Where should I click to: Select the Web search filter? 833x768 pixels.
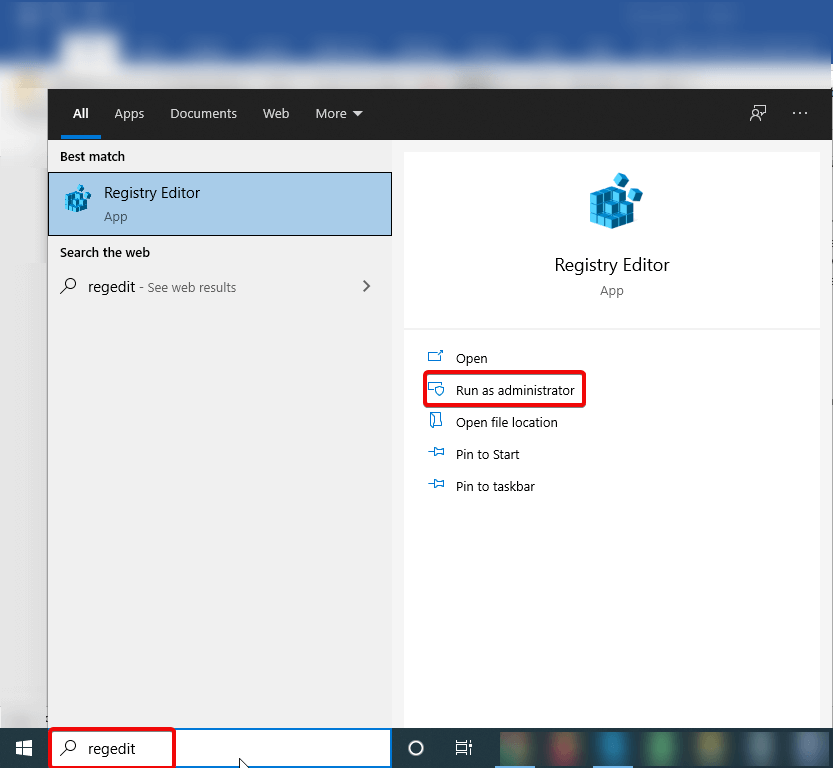276,113
